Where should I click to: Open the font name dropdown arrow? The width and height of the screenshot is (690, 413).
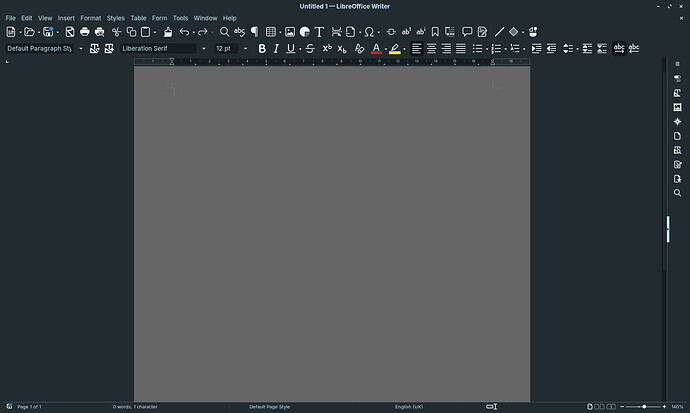[x=203, y=48]
